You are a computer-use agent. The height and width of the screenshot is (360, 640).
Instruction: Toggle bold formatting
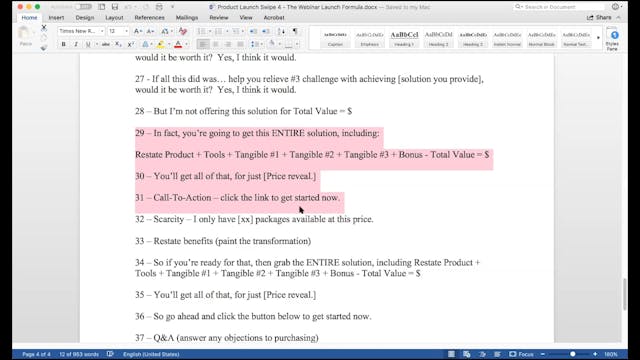pos(63,44)
